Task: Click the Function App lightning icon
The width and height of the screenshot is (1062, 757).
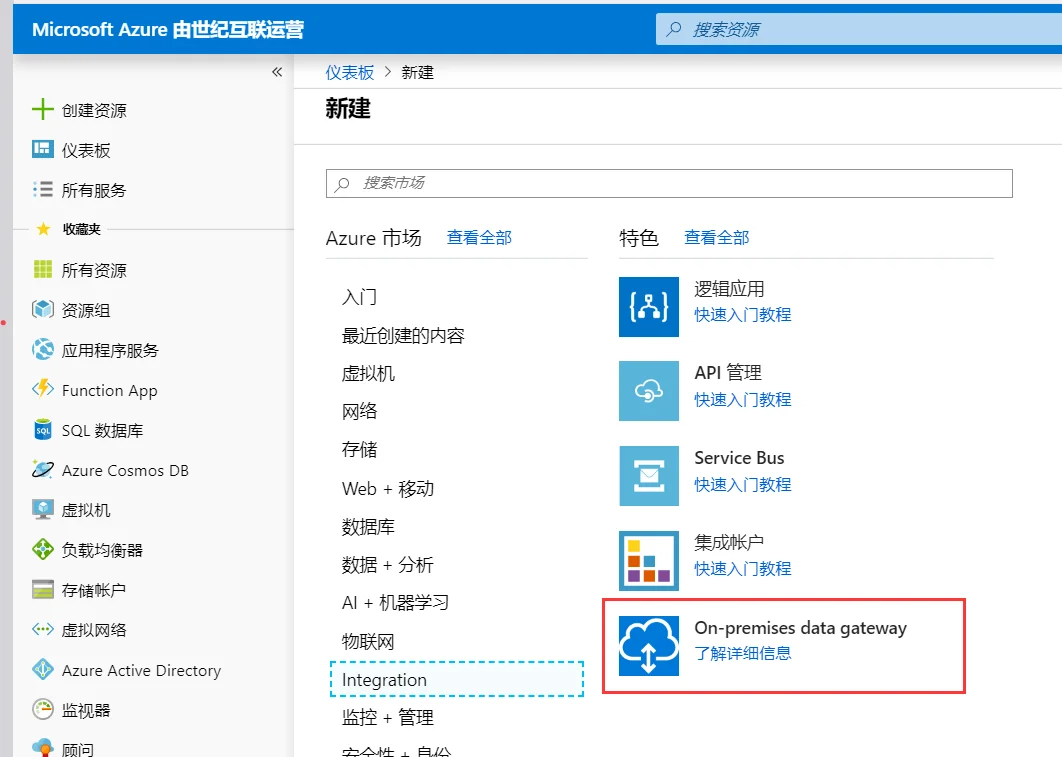Action: click(43, 389)
